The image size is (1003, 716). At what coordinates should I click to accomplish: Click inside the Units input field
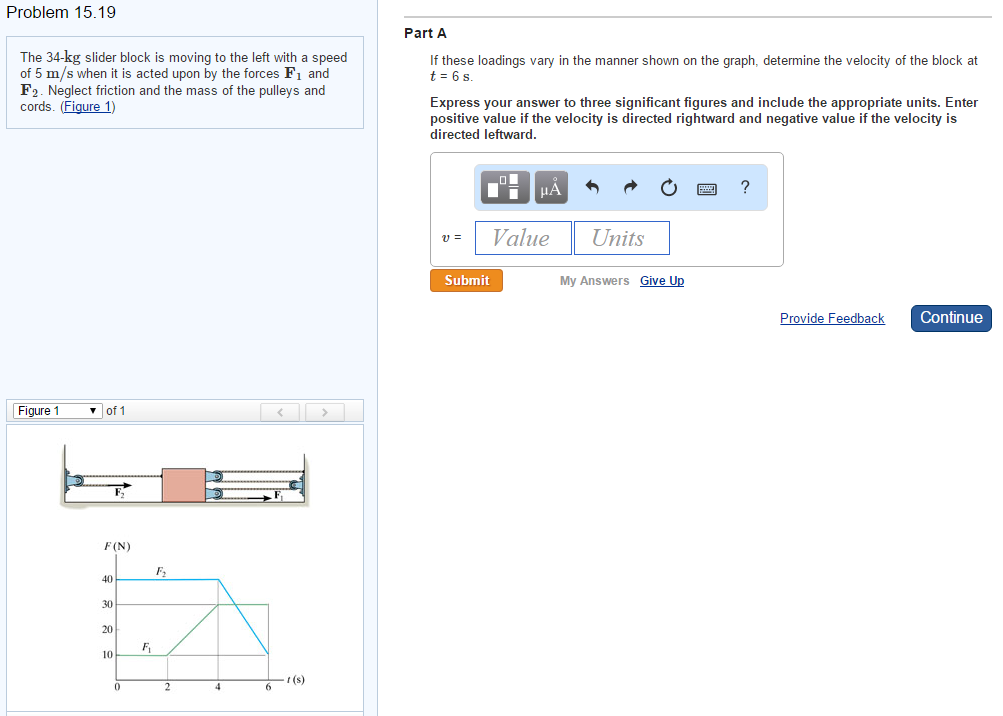pyautogui.click(x=621, y=237)
